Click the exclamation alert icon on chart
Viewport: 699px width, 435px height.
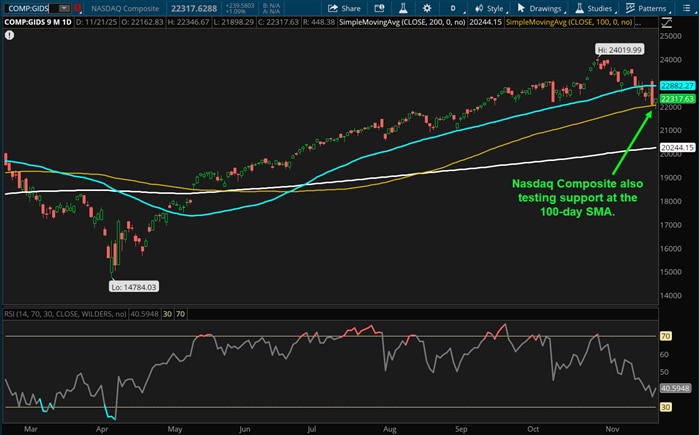point(9,35)
